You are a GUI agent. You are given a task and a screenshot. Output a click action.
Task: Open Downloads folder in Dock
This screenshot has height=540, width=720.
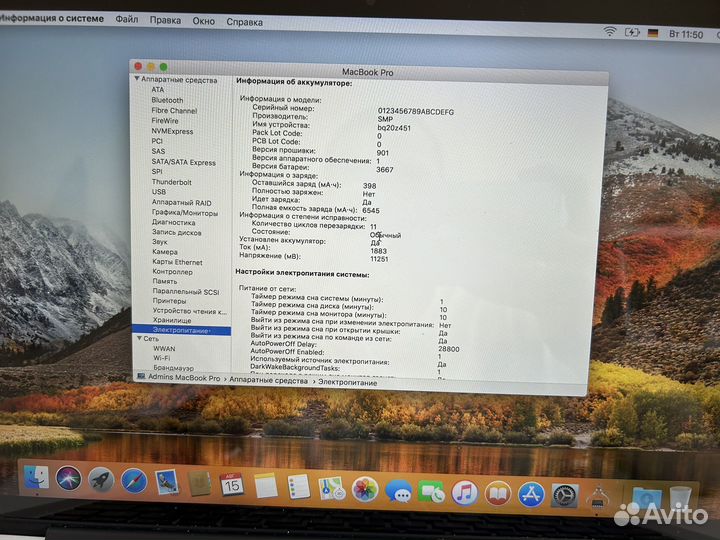647,499
